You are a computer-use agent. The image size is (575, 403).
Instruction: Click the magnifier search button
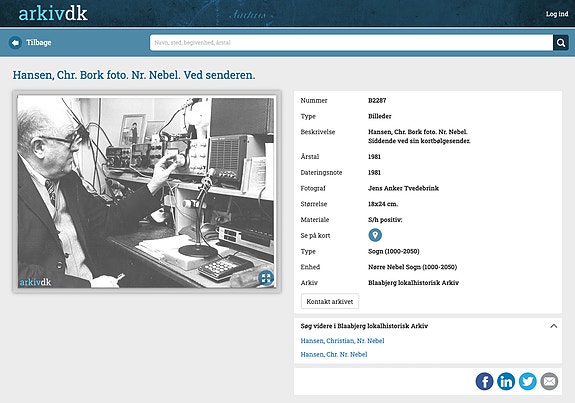561,43
